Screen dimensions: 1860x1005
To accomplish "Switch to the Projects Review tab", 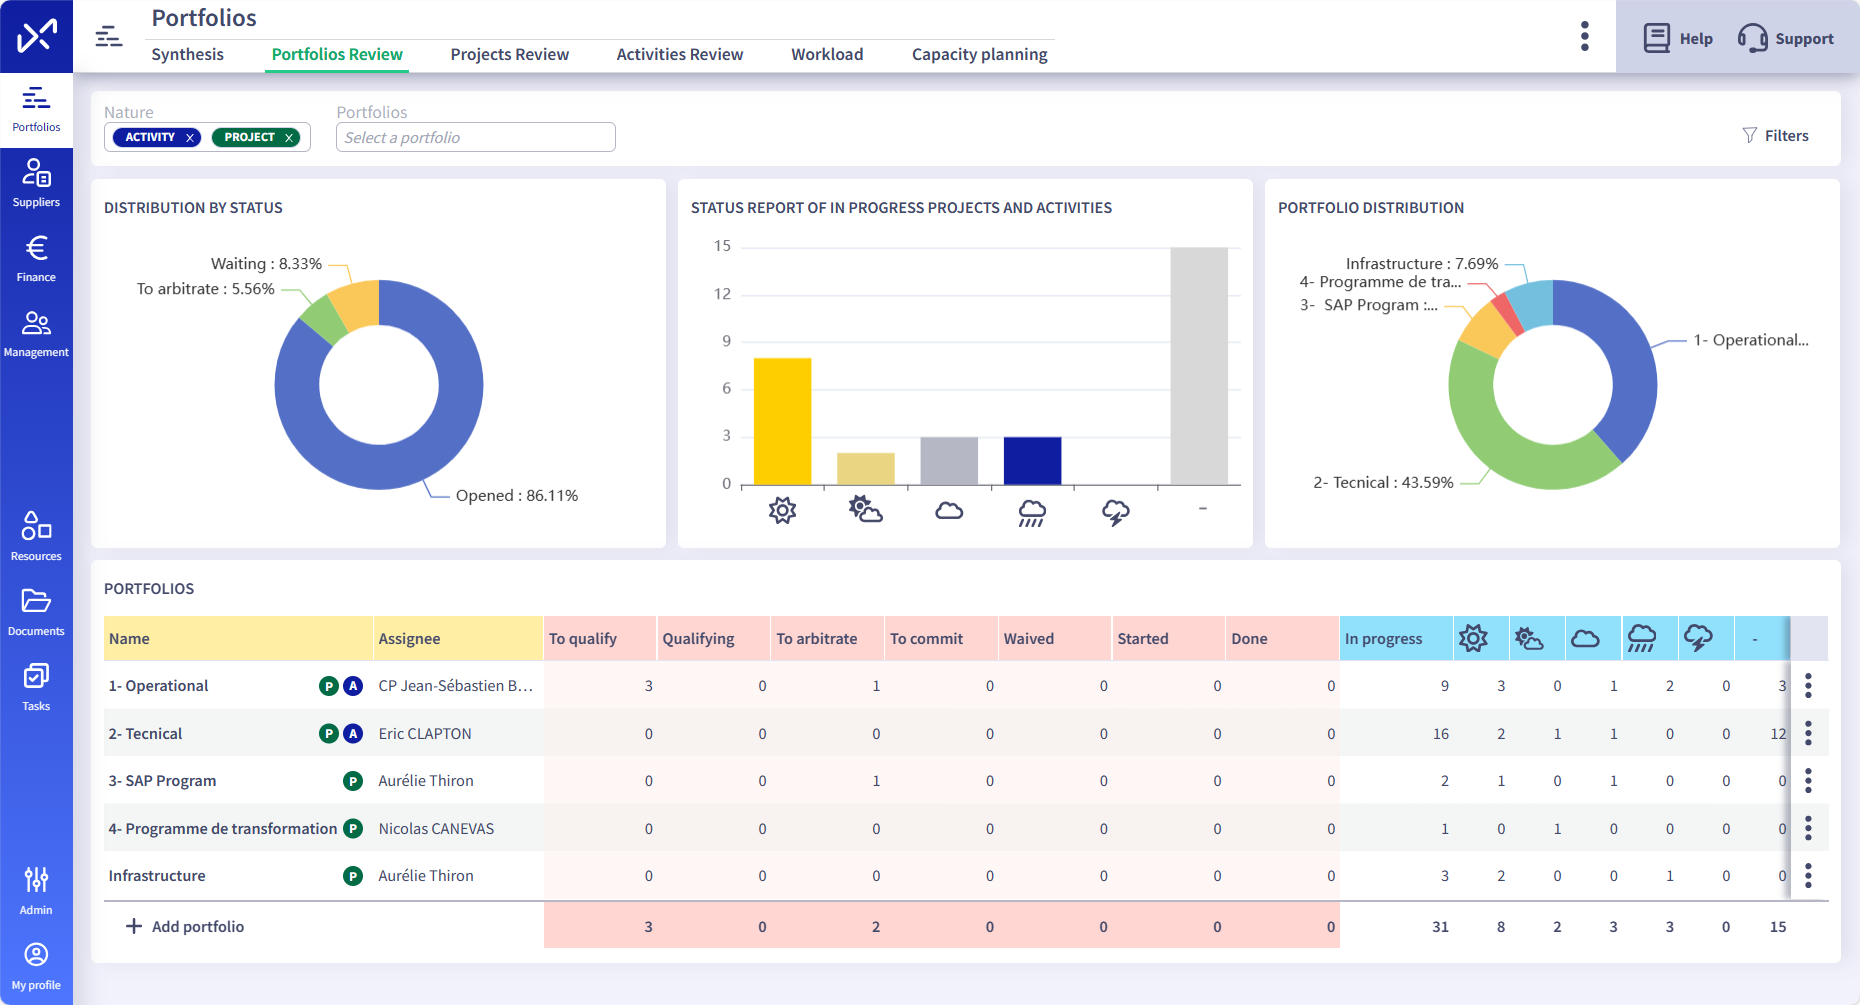I will click(x=509, y=54).
